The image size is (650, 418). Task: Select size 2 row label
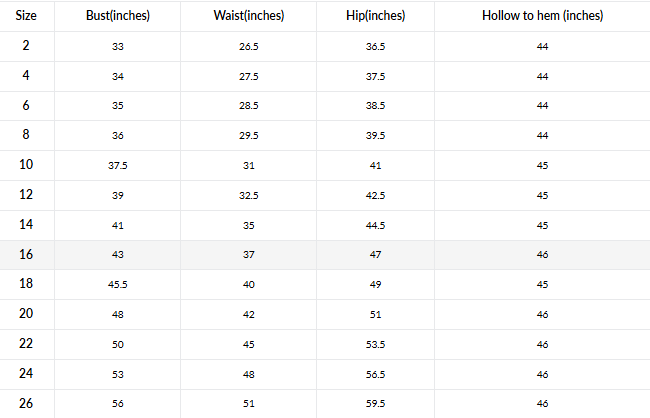pos(26,46)
